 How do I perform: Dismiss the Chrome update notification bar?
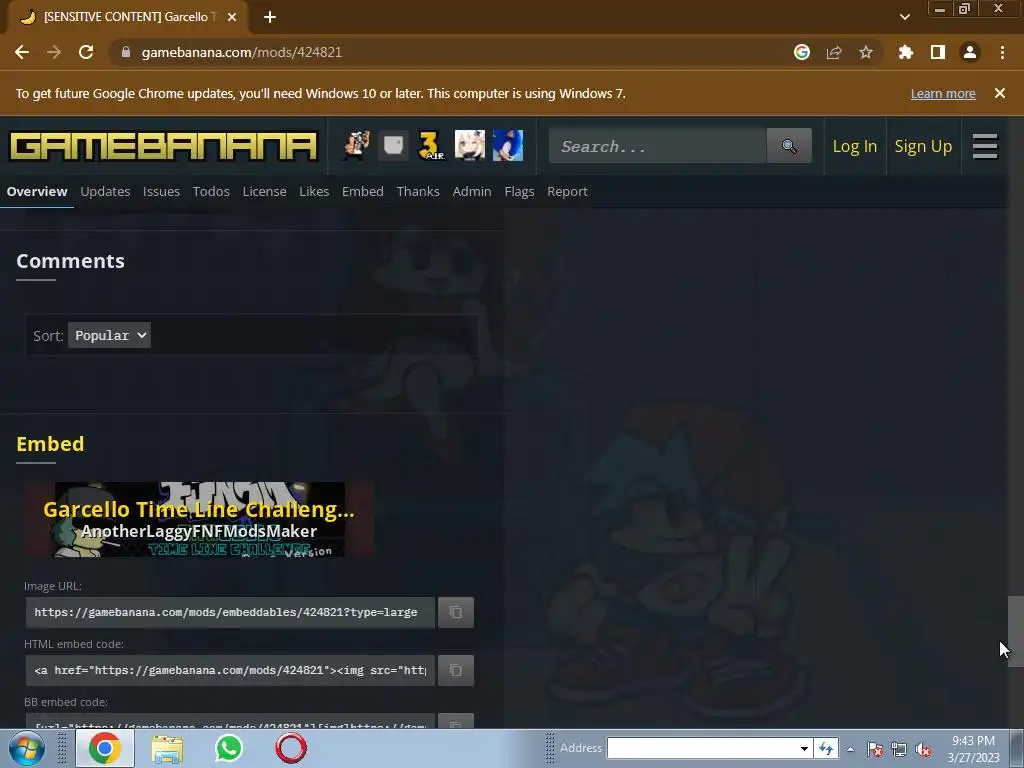1000,93
